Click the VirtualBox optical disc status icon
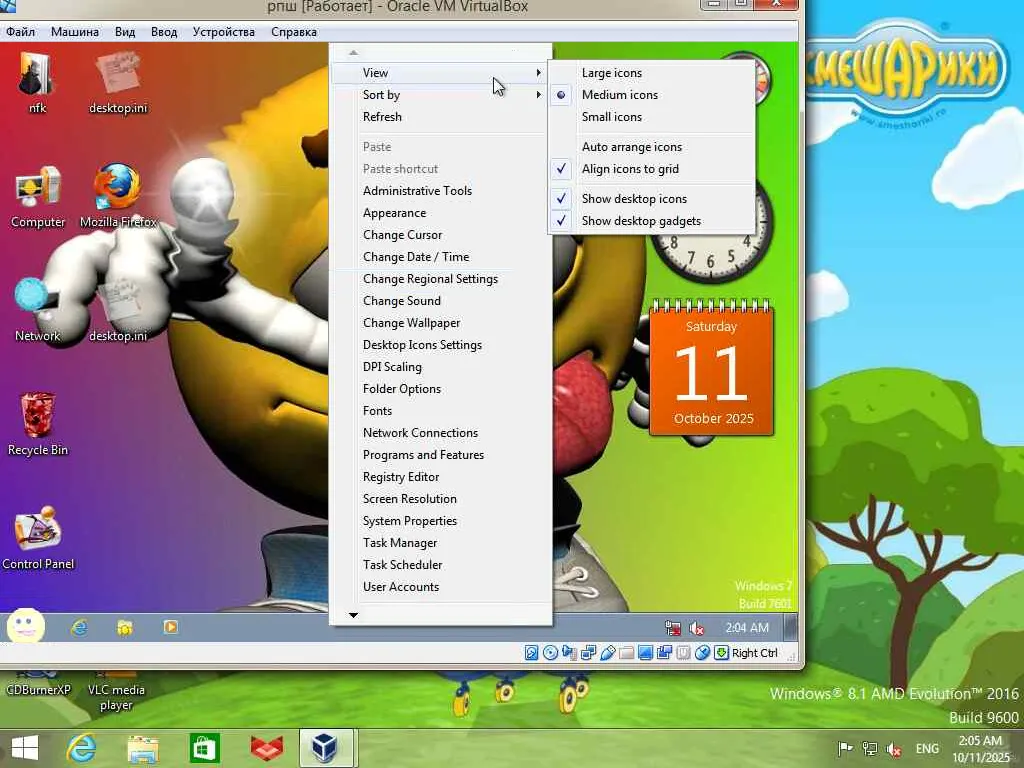This screenshot has height=768, width=1024. point(551,652)
